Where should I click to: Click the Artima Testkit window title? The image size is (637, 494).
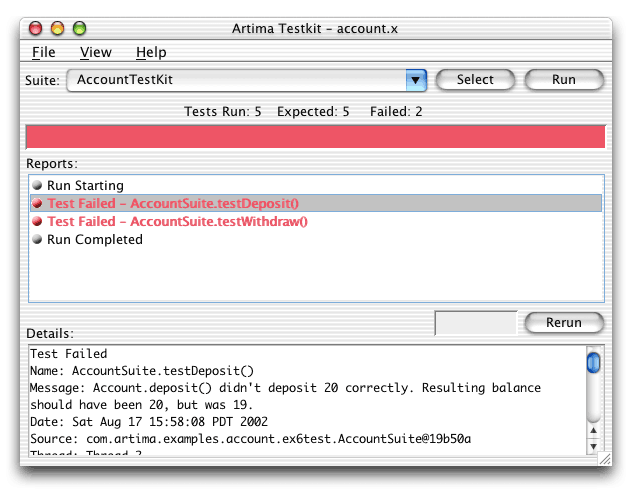coord(315,28)
